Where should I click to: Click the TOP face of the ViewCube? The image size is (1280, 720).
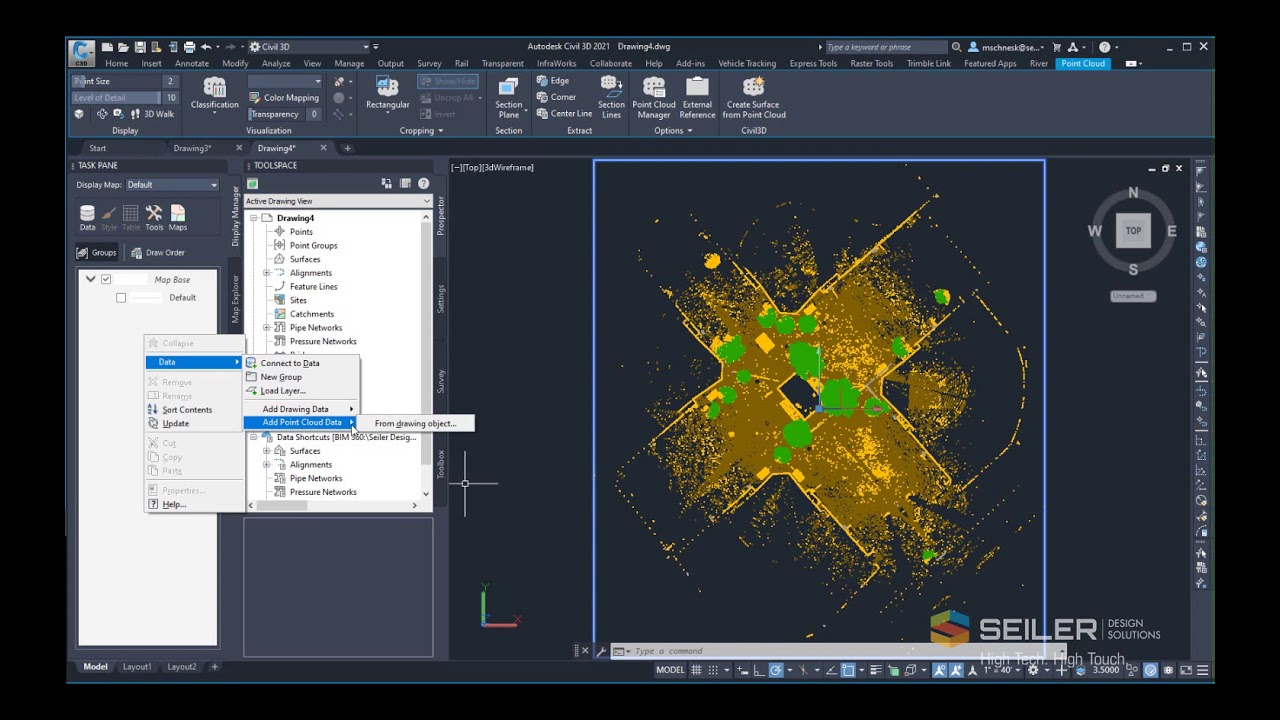pos(1133,231)
